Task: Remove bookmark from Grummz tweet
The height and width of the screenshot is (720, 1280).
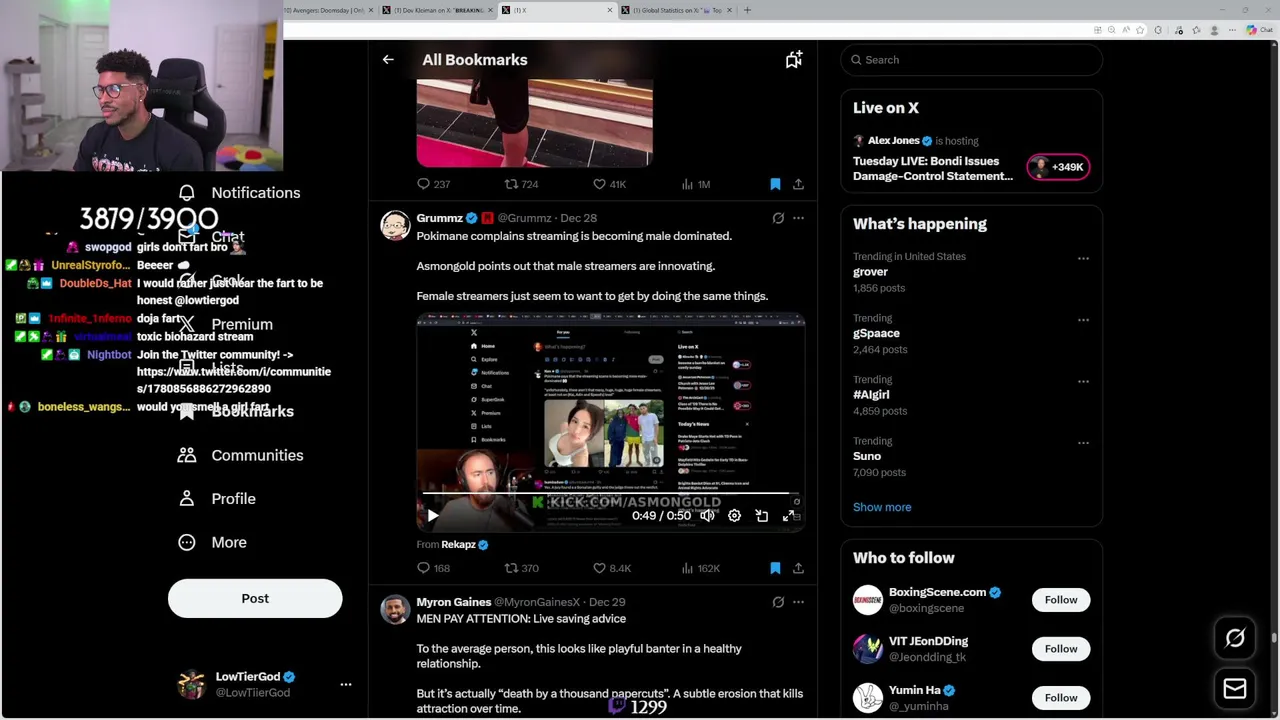Action: click(775, 568)
